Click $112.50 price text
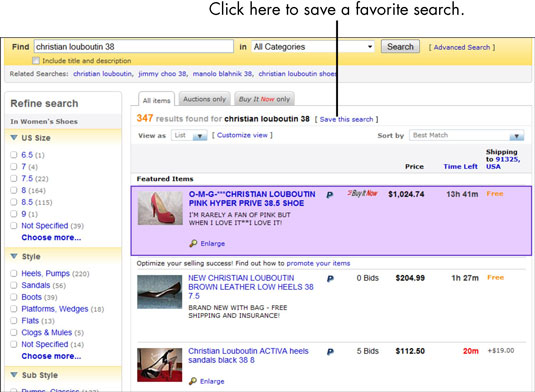Viewport: 535px width, 392px height. 410,351
